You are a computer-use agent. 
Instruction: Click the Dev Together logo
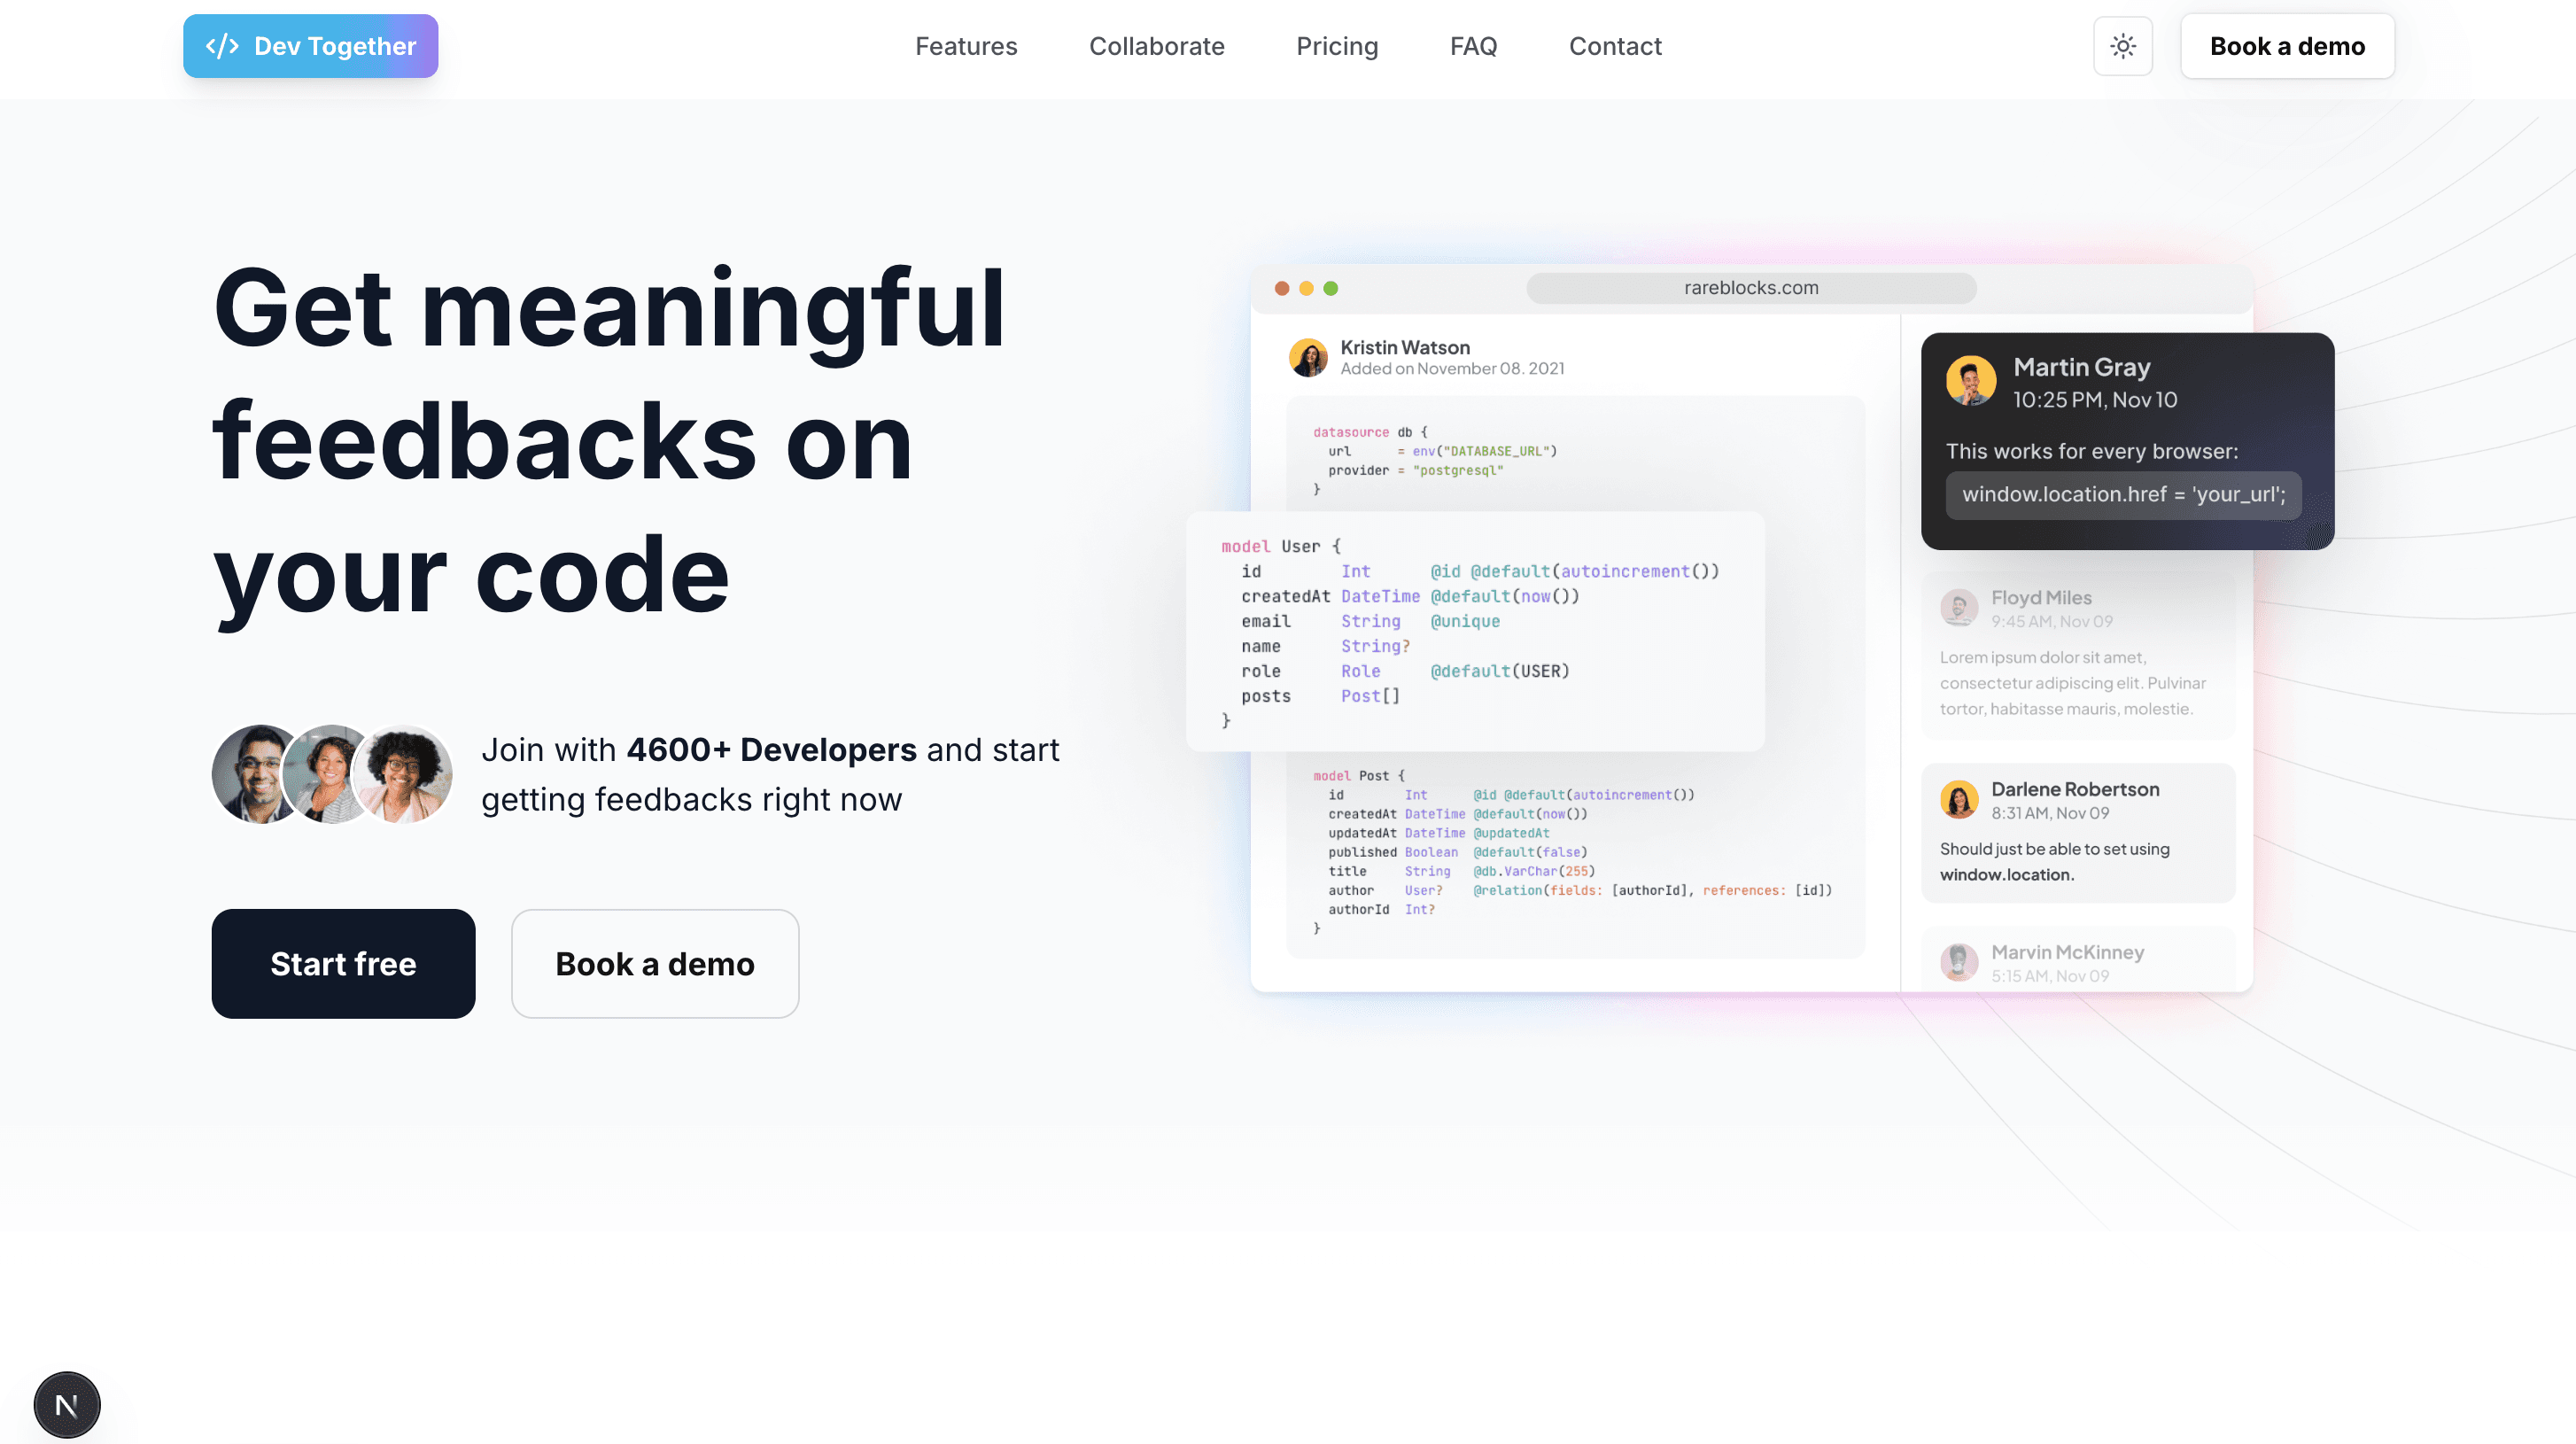(x=310, y=46)
